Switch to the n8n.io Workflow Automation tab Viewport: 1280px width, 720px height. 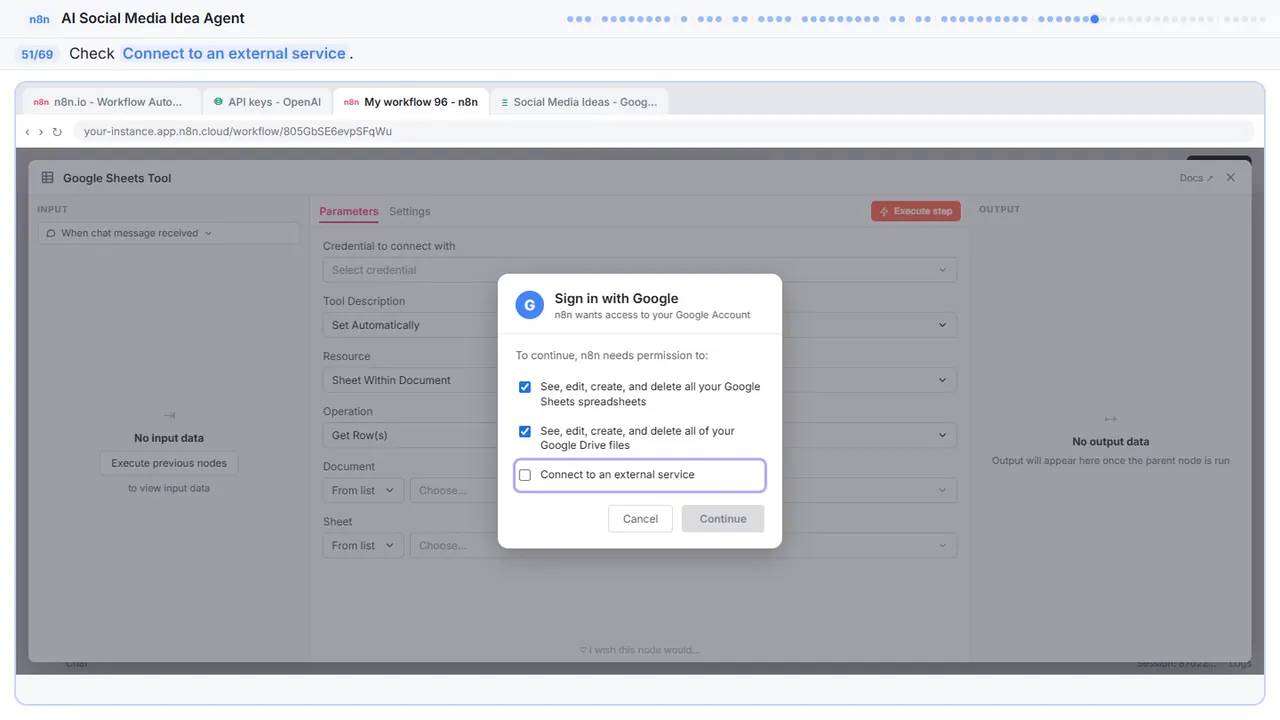tap(109, 102)
